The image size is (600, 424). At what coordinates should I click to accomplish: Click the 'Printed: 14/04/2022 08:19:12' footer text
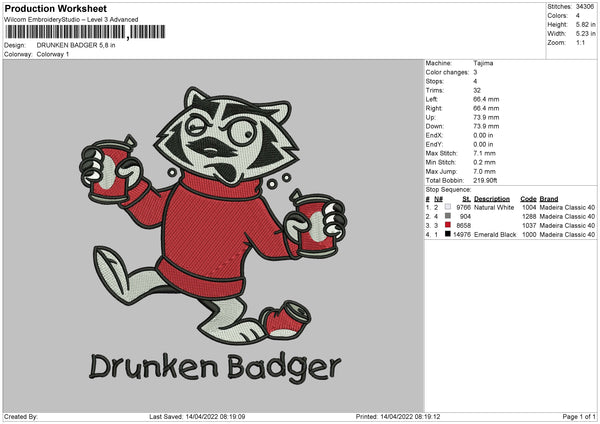(x=398, y=417)
